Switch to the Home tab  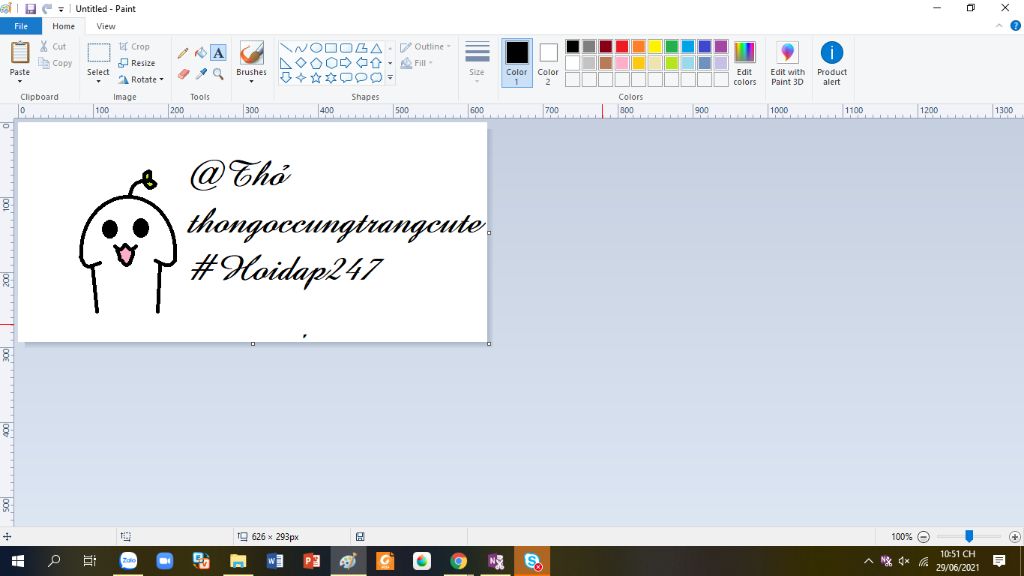click(x=63, y=26)
